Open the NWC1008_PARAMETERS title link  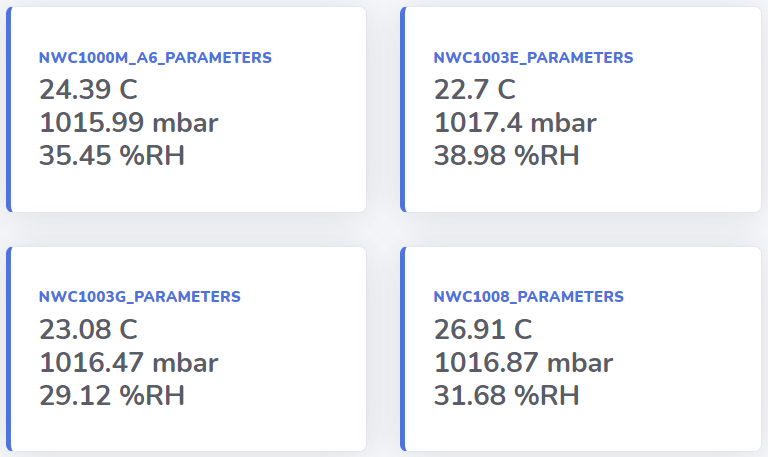[528, 297]
